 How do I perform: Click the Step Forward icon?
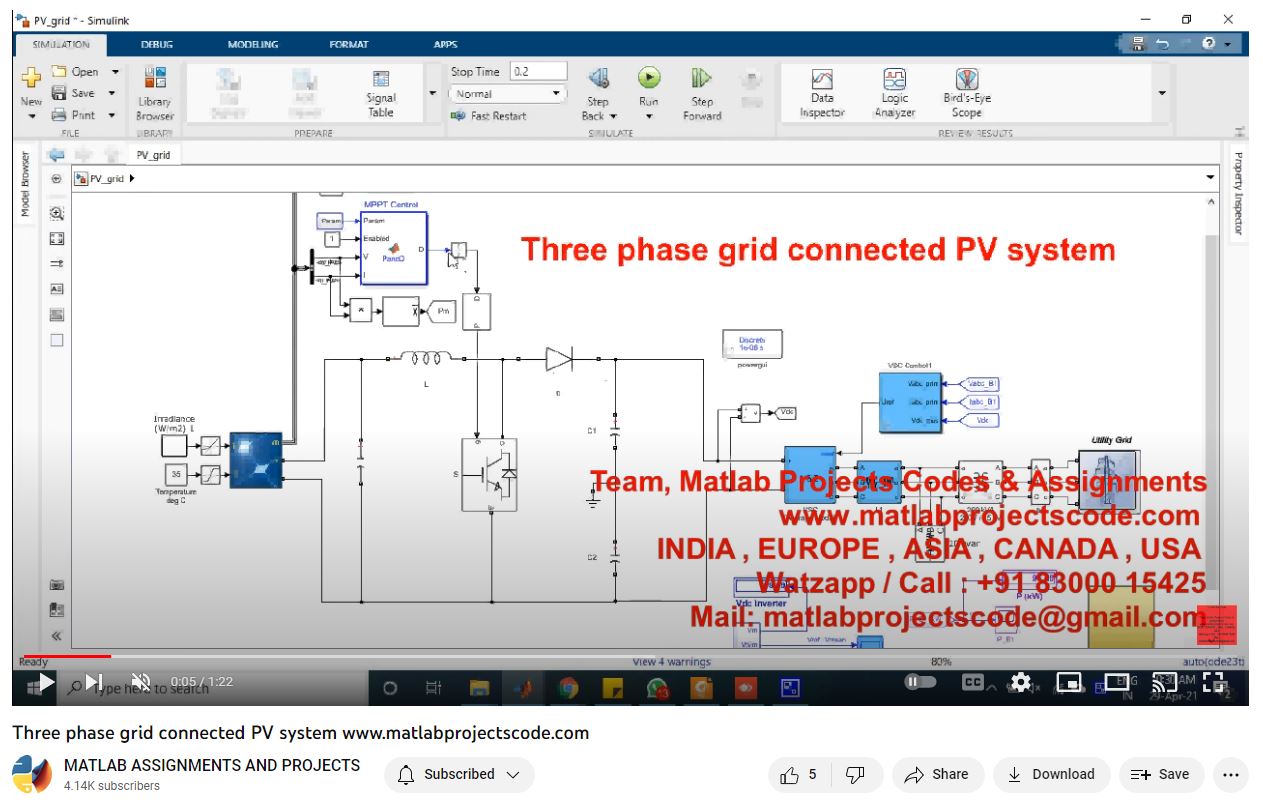tap(702, 80)
